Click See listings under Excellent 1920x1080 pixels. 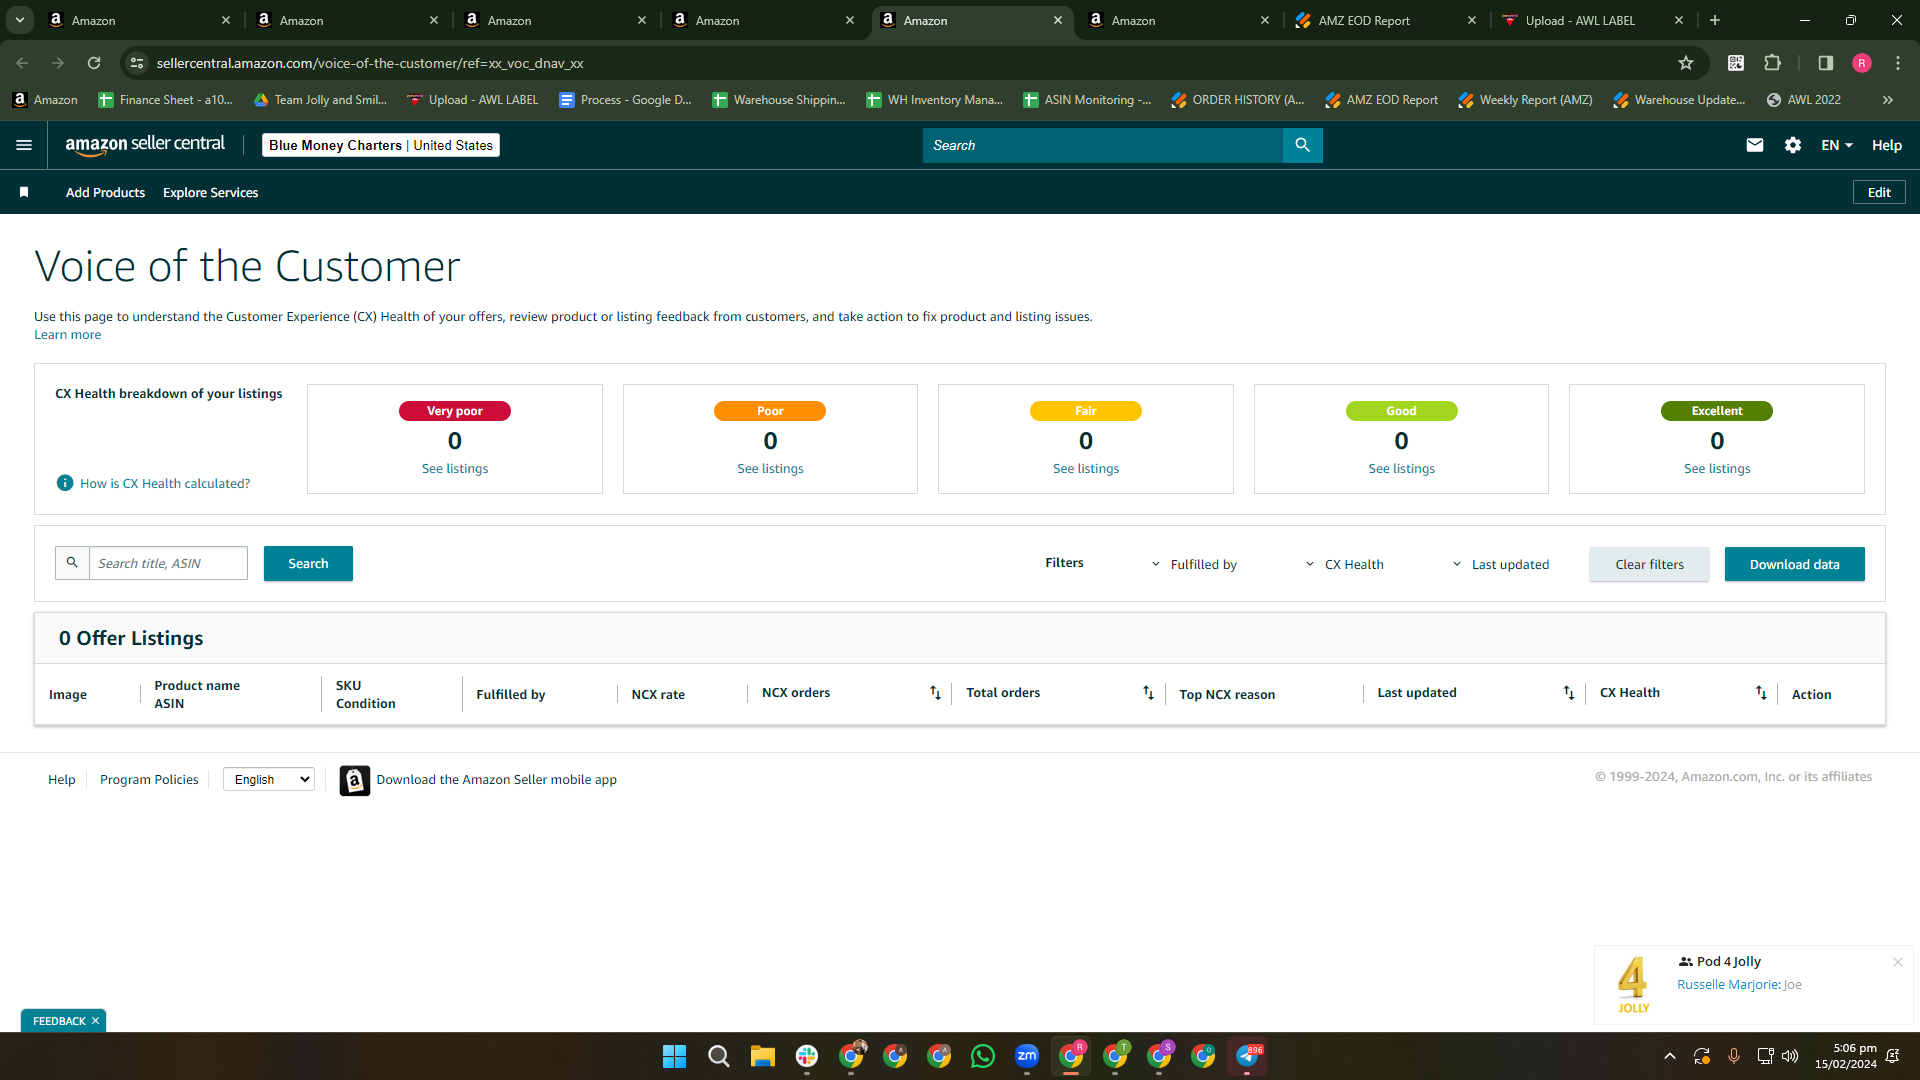[1717, 469]
